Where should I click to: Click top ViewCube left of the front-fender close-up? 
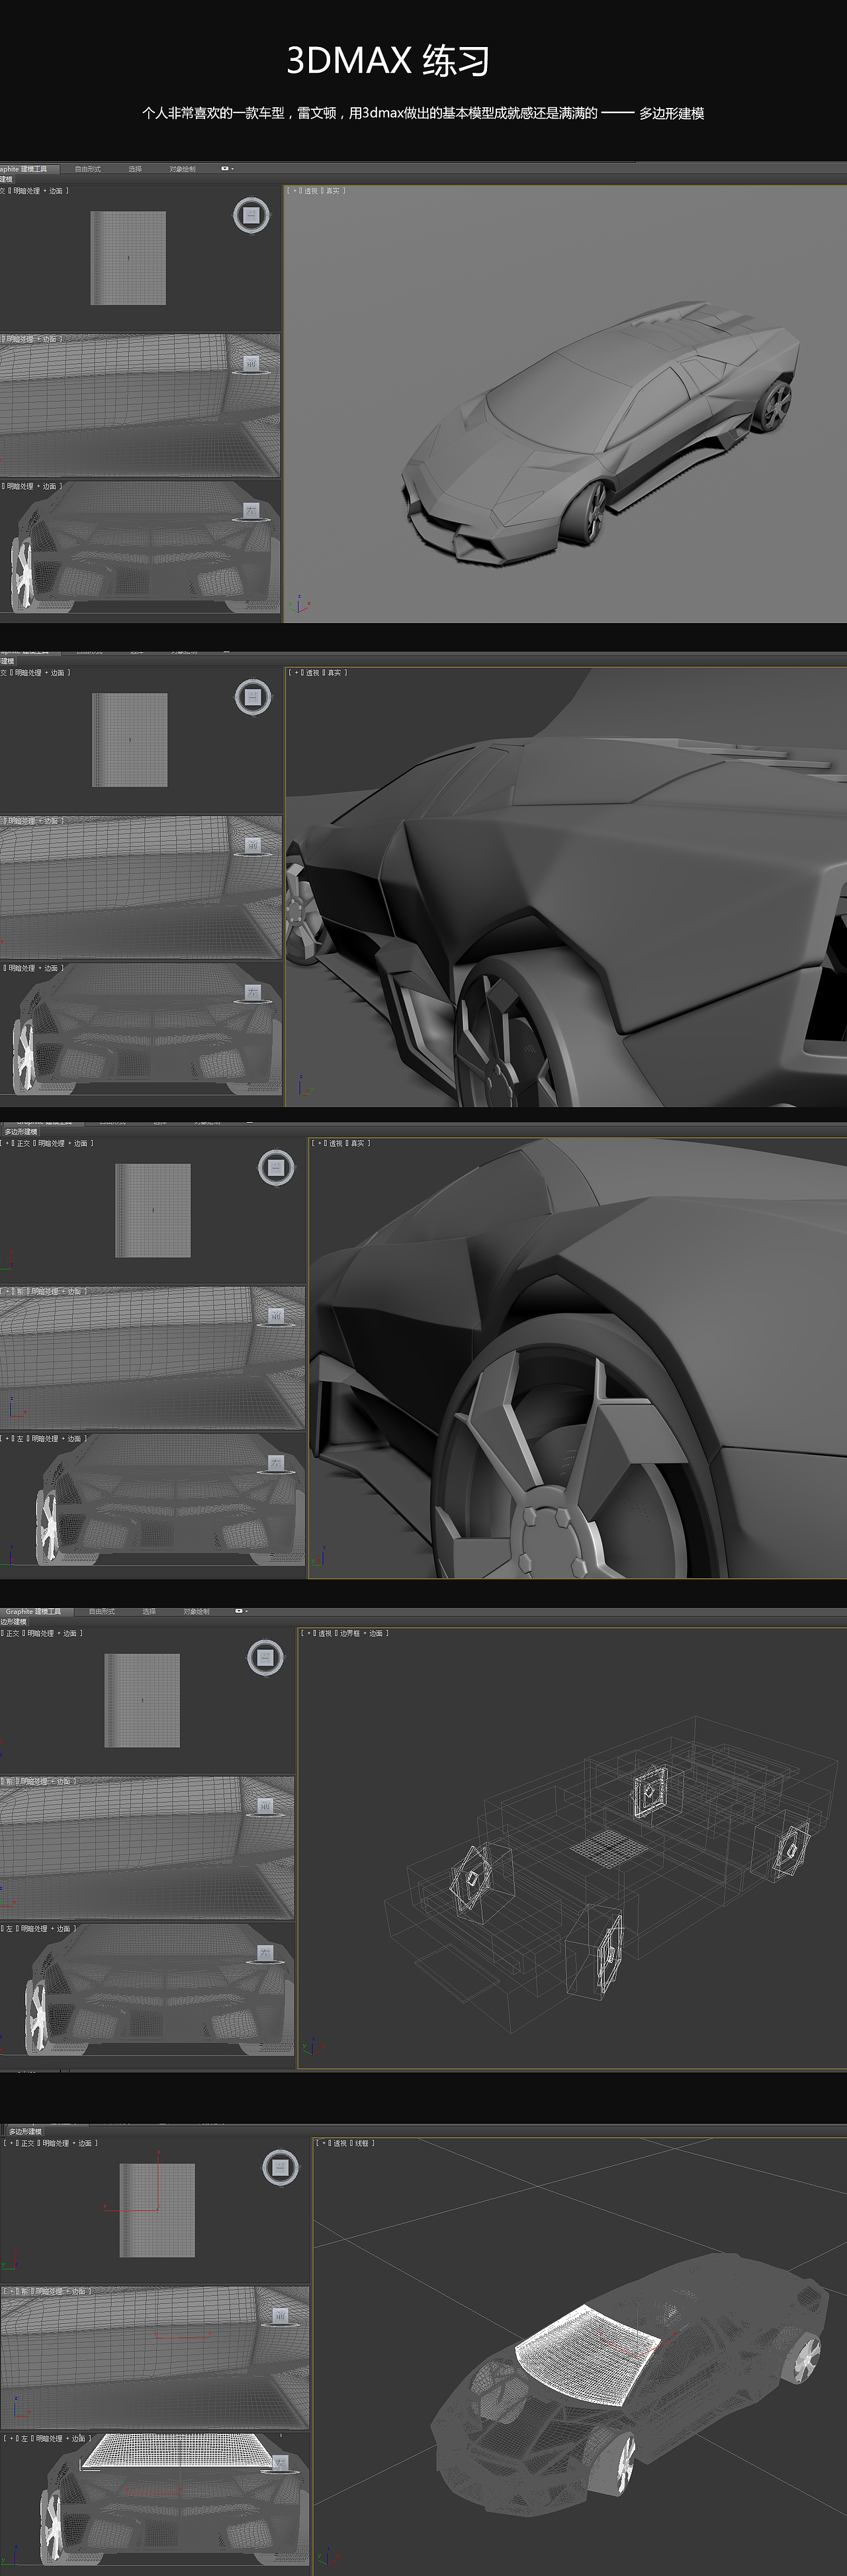coord(252,697)
